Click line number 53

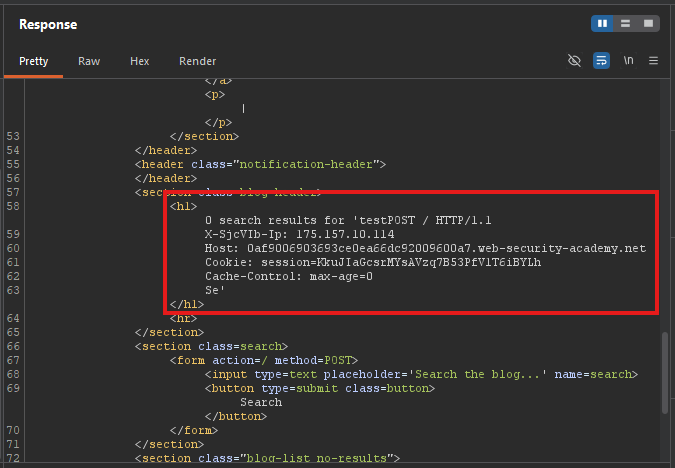click(13, 136)
